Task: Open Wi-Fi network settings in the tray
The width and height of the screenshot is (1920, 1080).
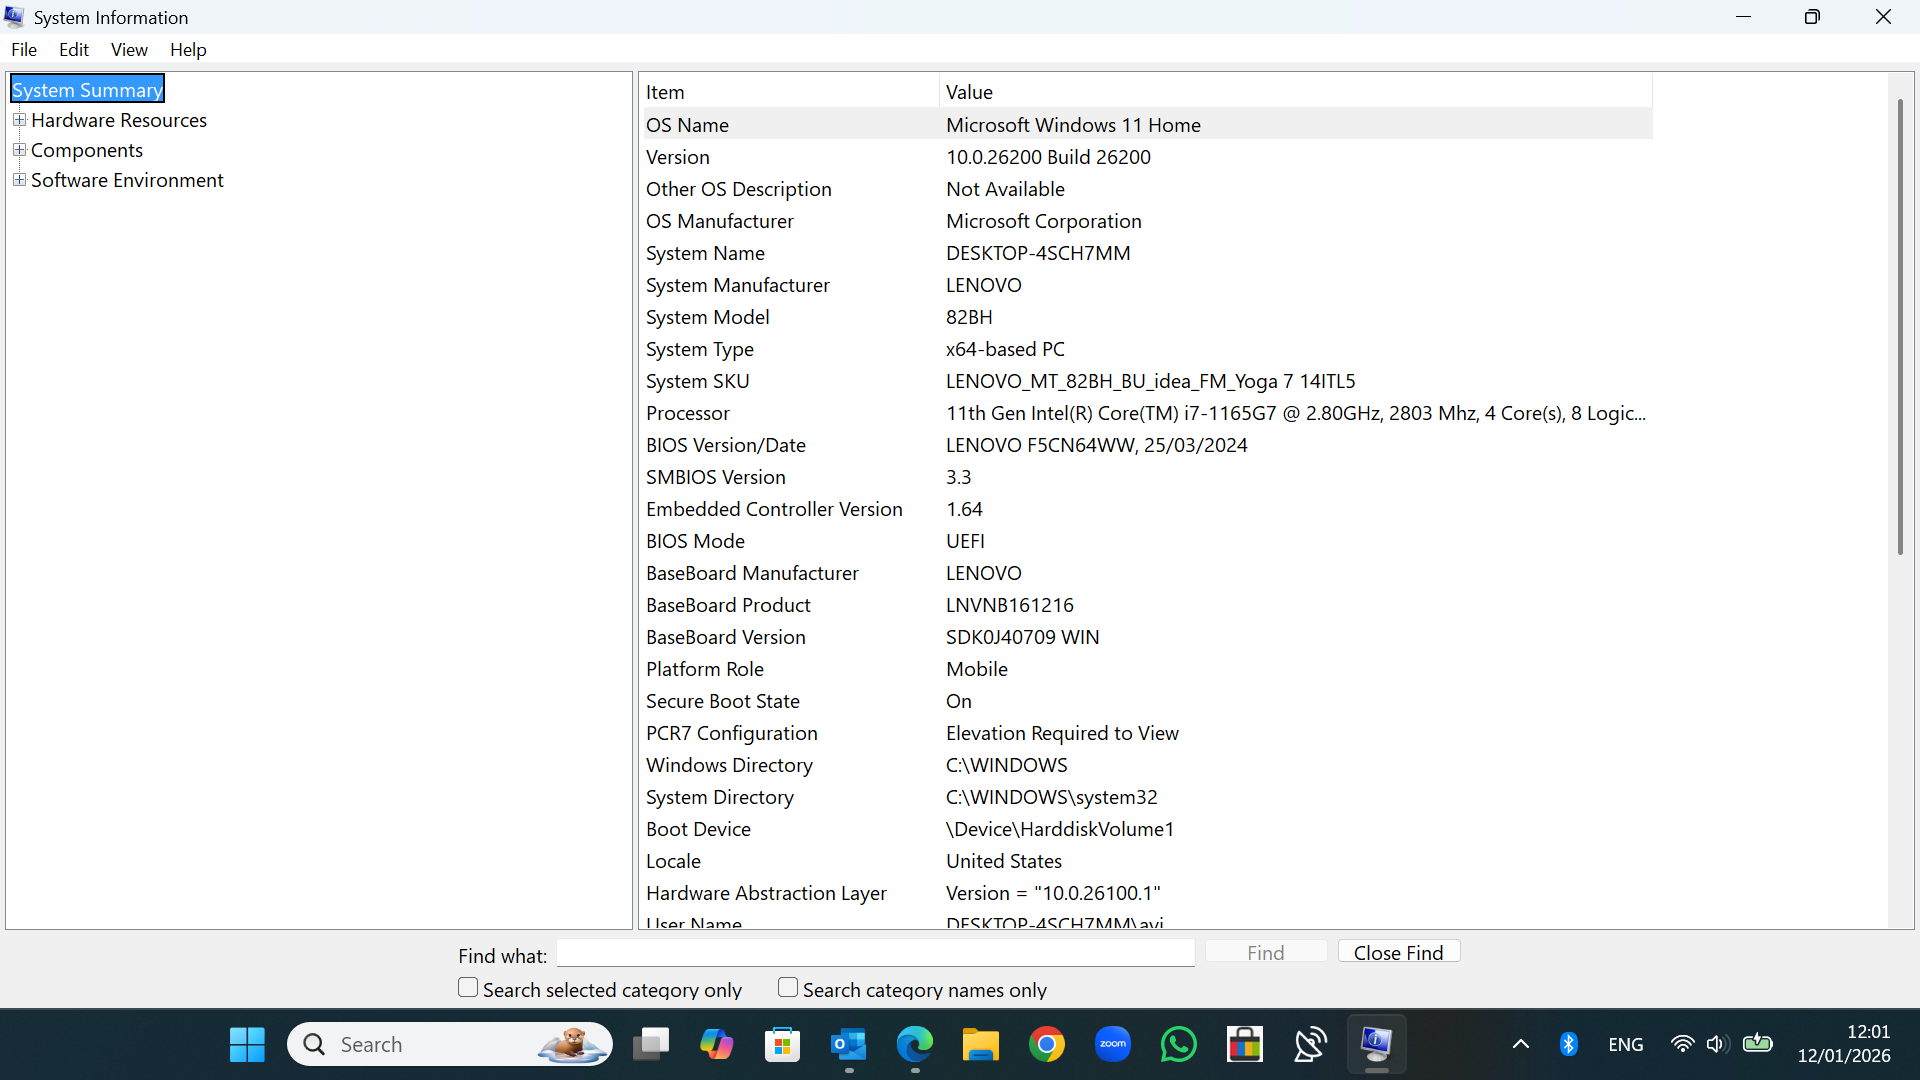Action: point(1683,1044)
